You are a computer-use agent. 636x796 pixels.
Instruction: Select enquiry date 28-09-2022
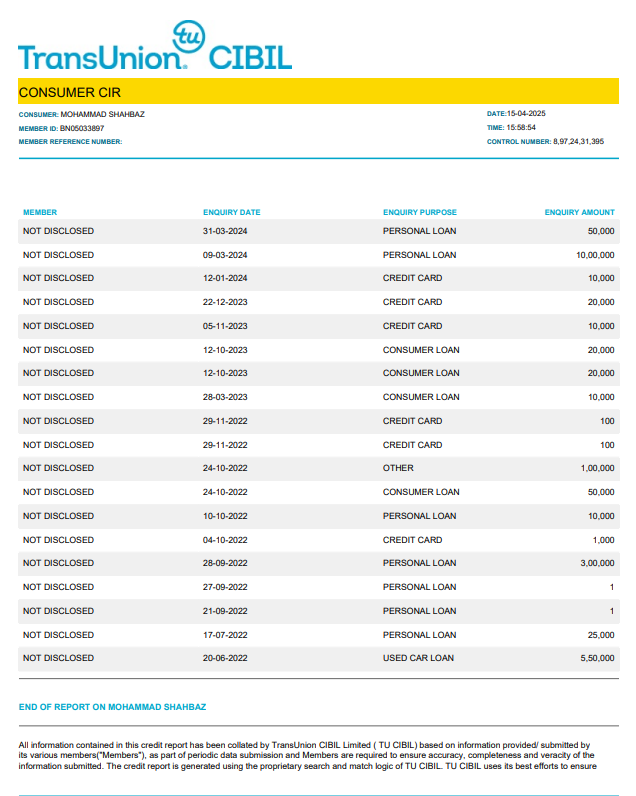(x=225, y=563)
